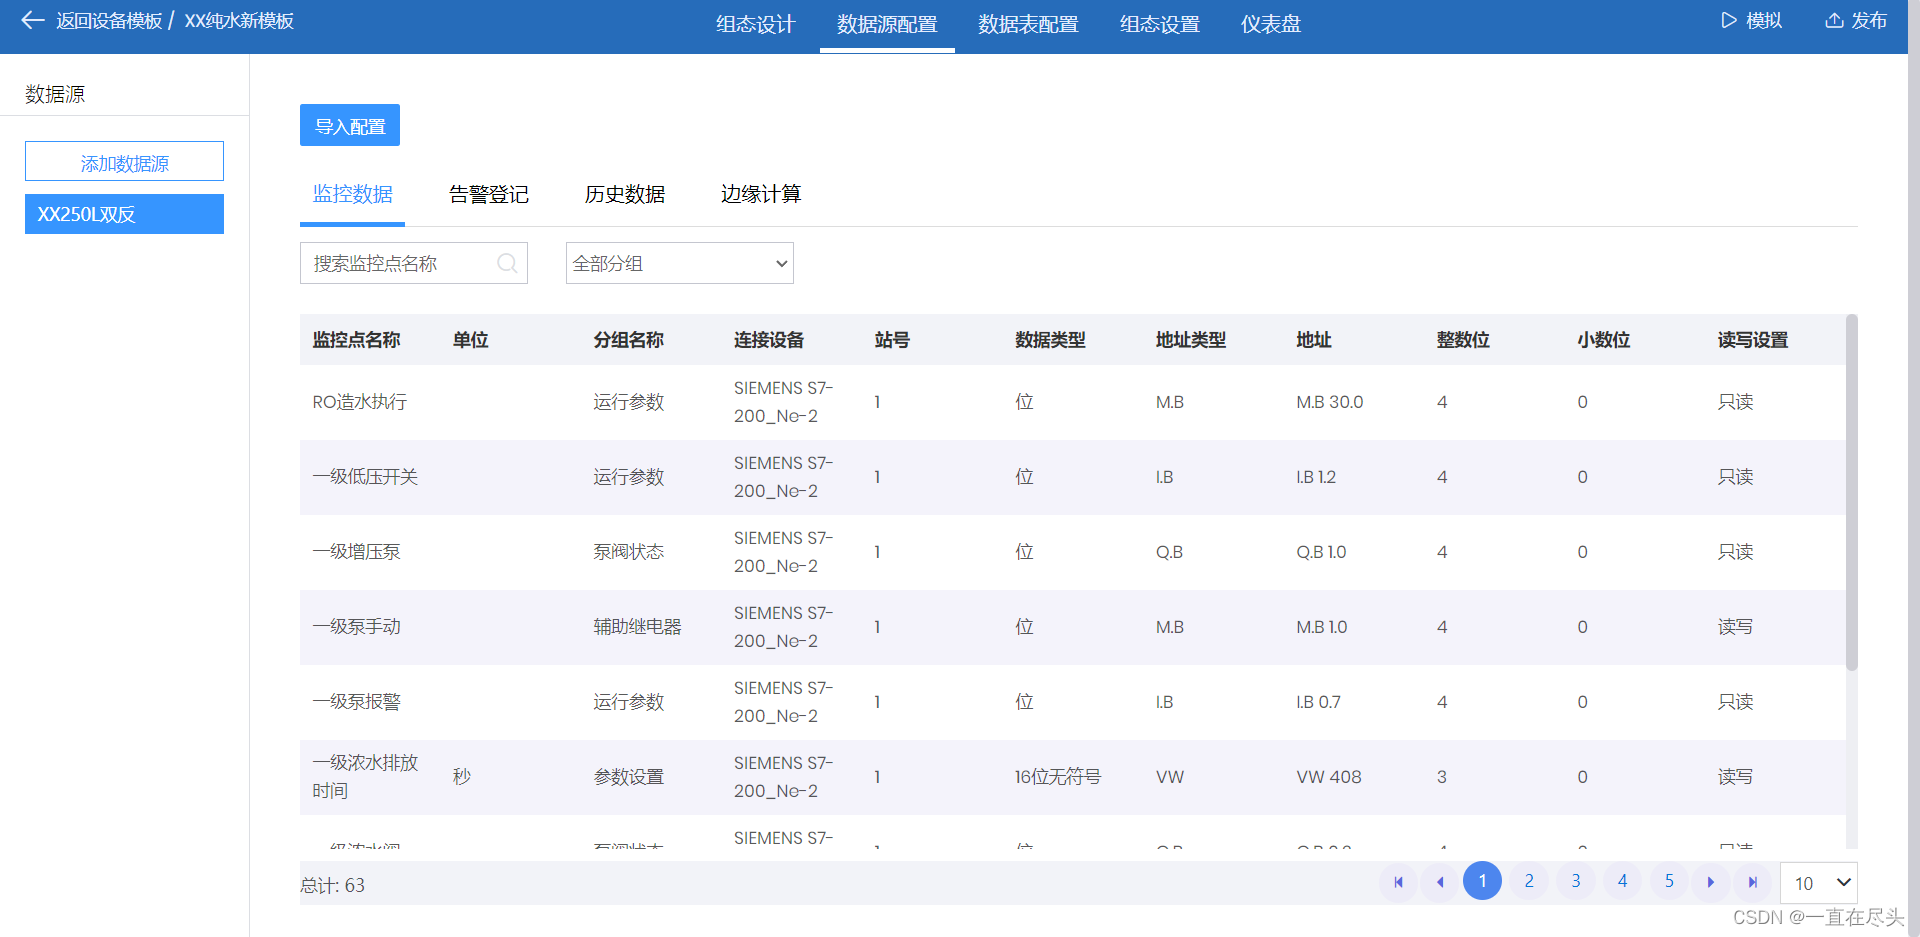The image size is (1920, 937).
Task: Go to page 1
Action: coord(1482,881)
